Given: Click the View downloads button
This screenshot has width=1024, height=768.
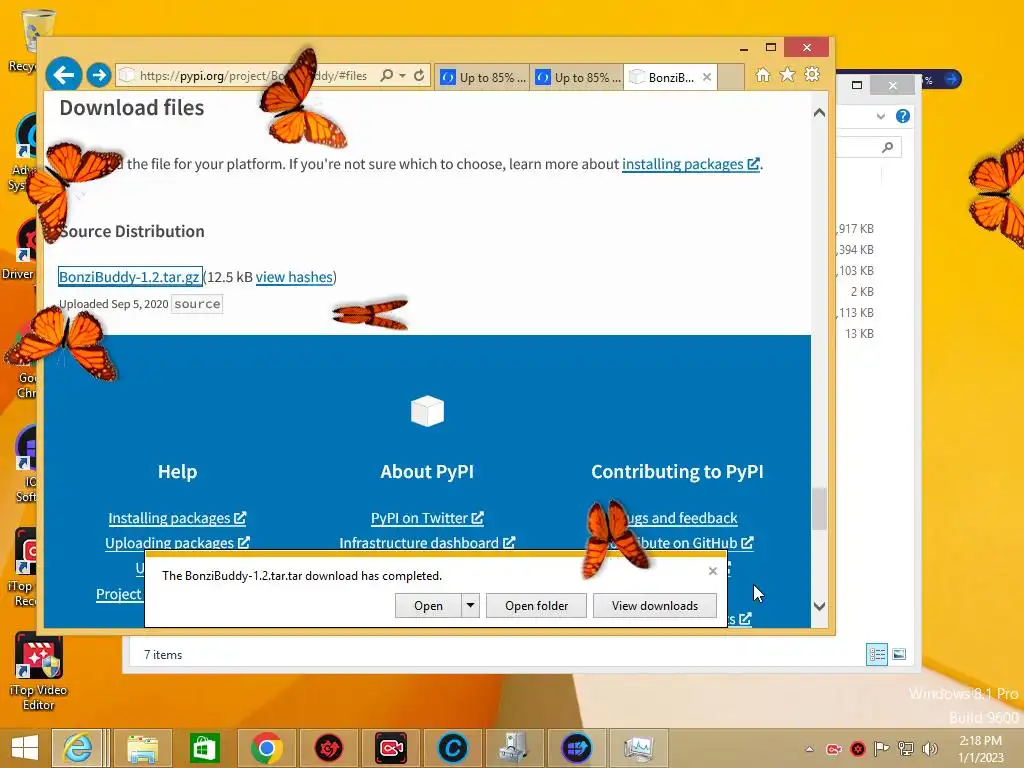Looking at the screenshot, I should [x=654, y=605].
